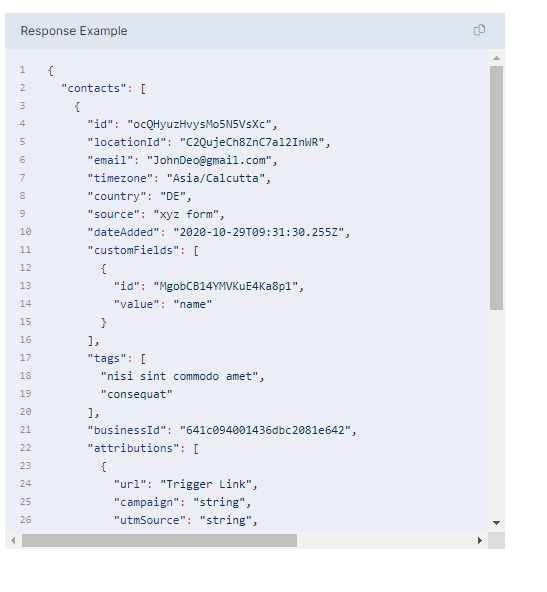Click the vertical scrollbar up arrow
Image resolution: width=547 pixels, height=592 pixels.
tap(496, 58)
